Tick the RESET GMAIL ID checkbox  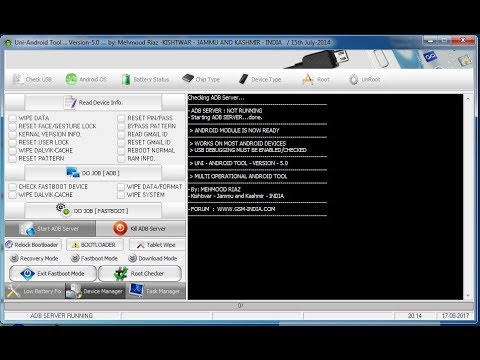121,142
